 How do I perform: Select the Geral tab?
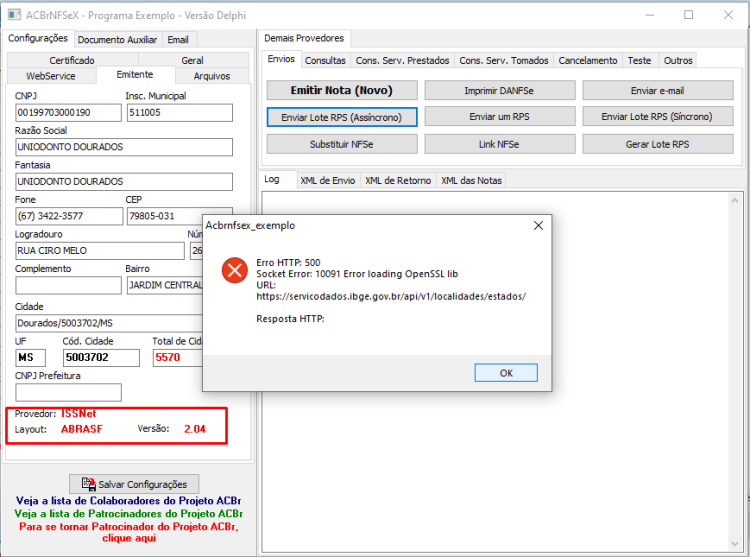[x=192, y=60]
